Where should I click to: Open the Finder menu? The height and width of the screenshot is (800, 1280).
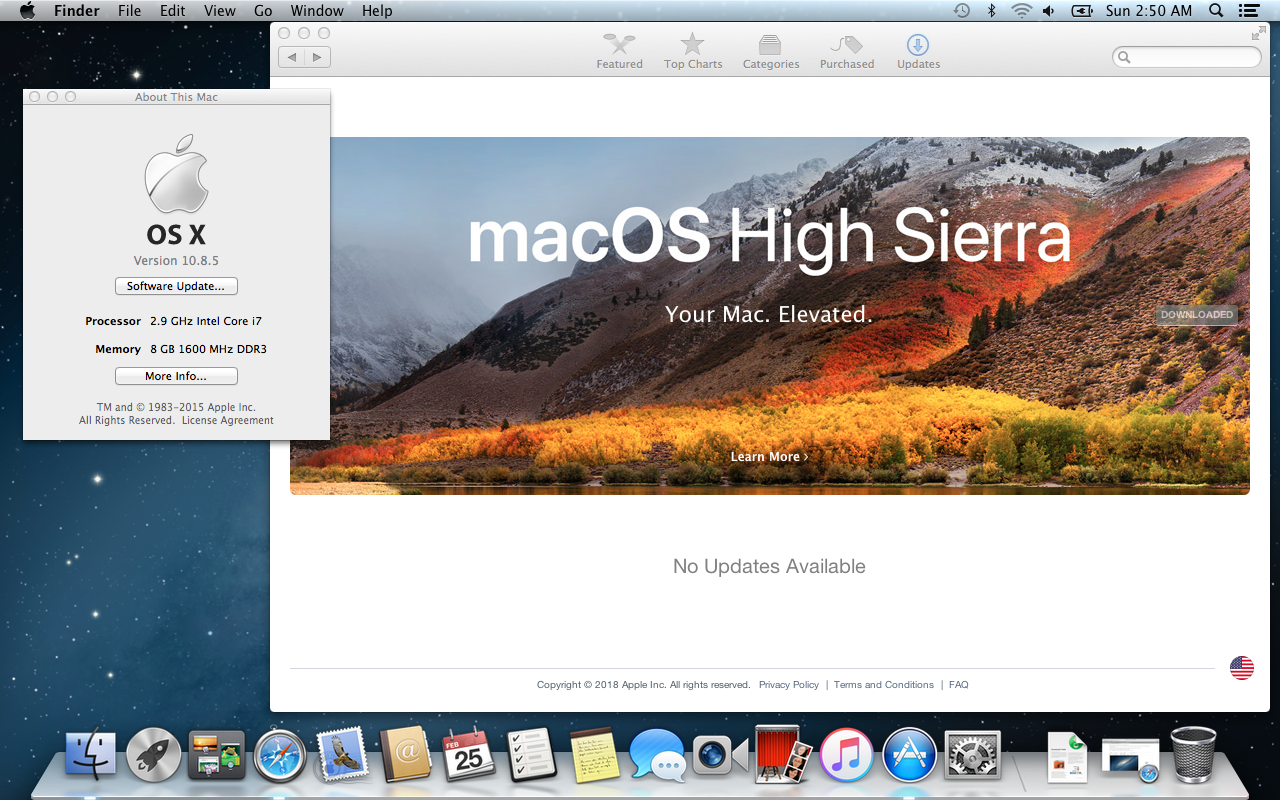(x=76, y=11)
